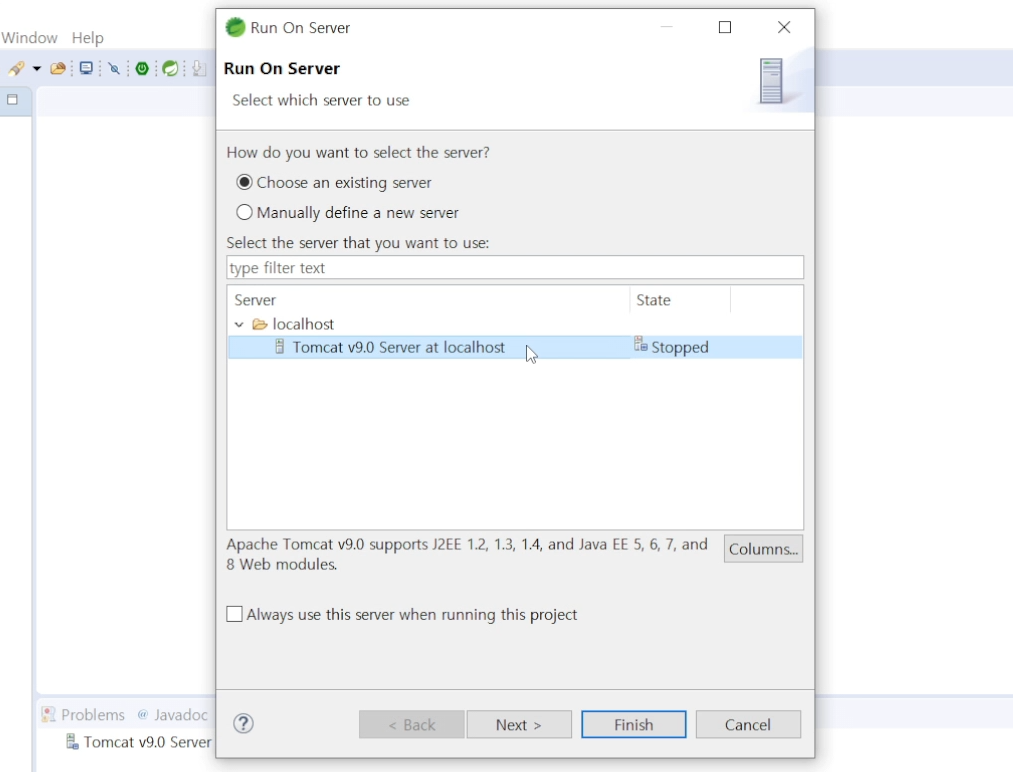Click the pen-shaped toolbar icon in the Eclipse window
Viewport: 1013px width, 772px height.
point(16,68)
